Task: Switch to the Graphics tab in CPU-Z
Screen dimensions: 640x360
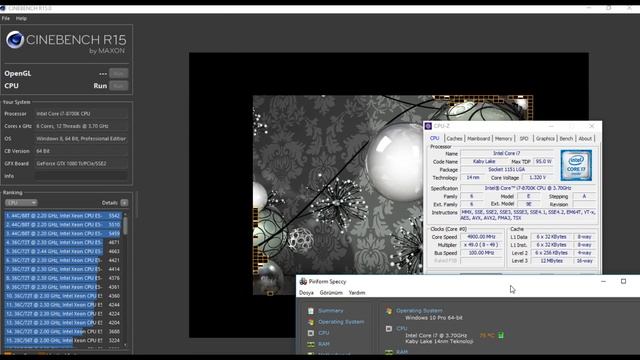Action: click(x=545, y=139)
